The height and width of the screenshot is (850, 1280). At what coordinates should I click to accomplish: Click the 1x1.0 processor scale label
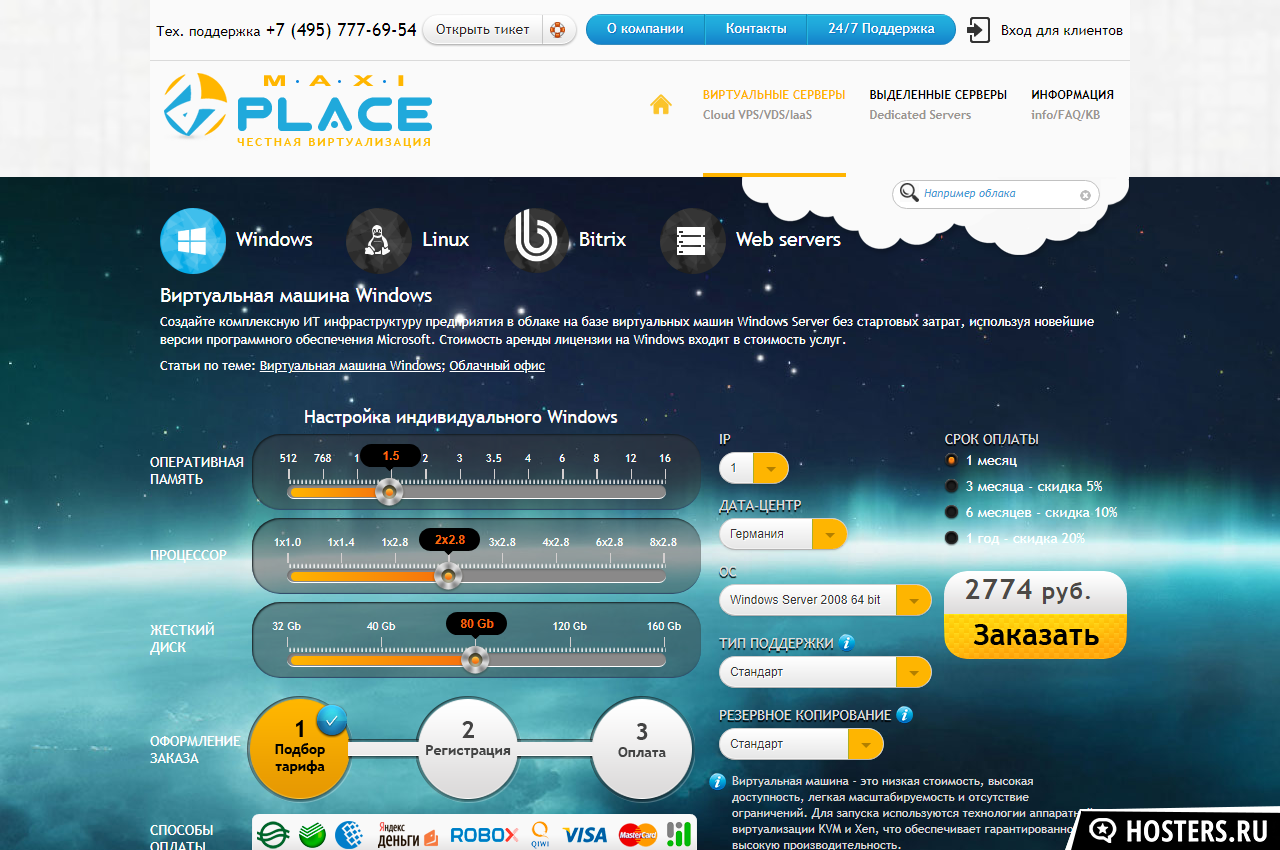(x=288, y=542)
